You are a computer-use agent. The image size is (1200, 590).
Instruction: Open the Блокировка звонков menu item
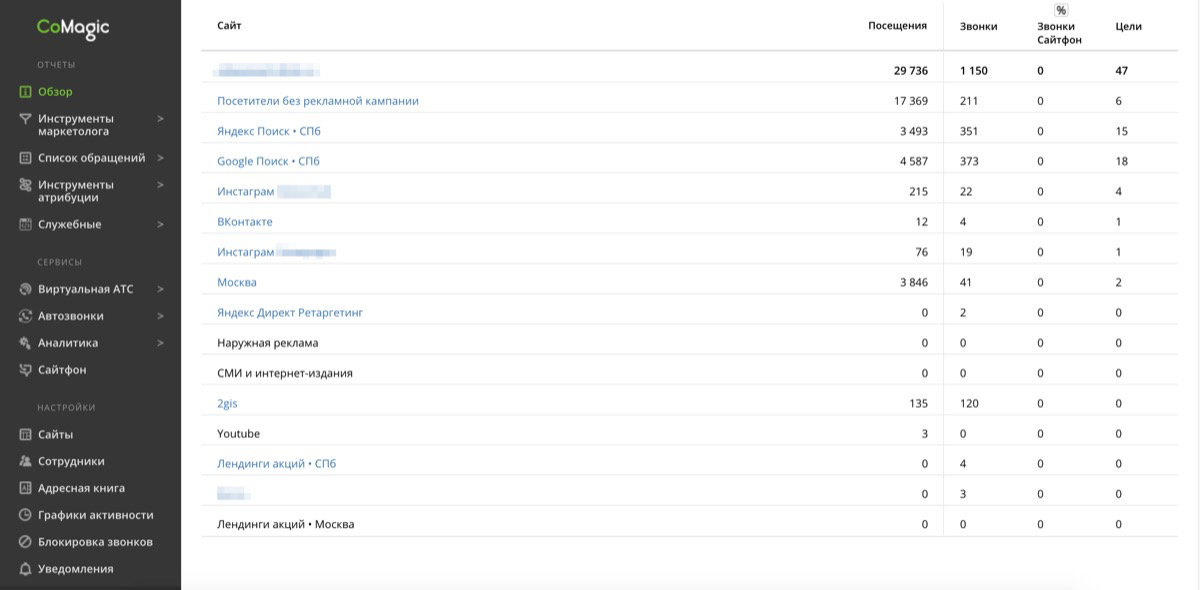[95, 542]
